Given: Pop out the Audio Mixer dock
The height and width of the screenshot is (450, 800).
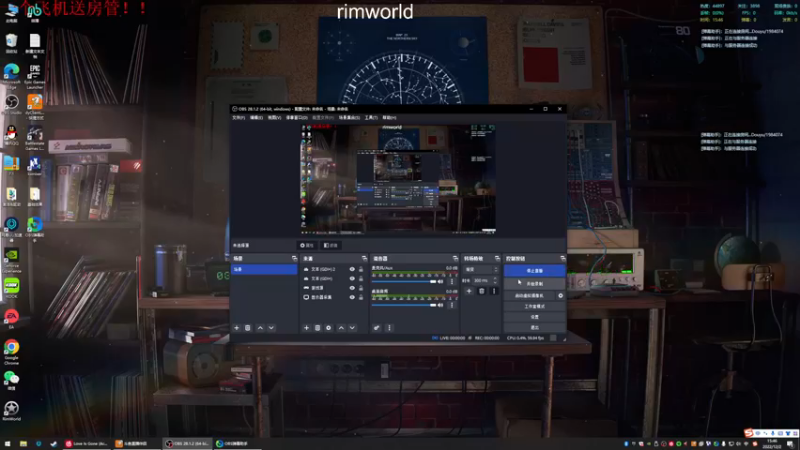Looking at the screenshot, I should click(x=455, y=258).
